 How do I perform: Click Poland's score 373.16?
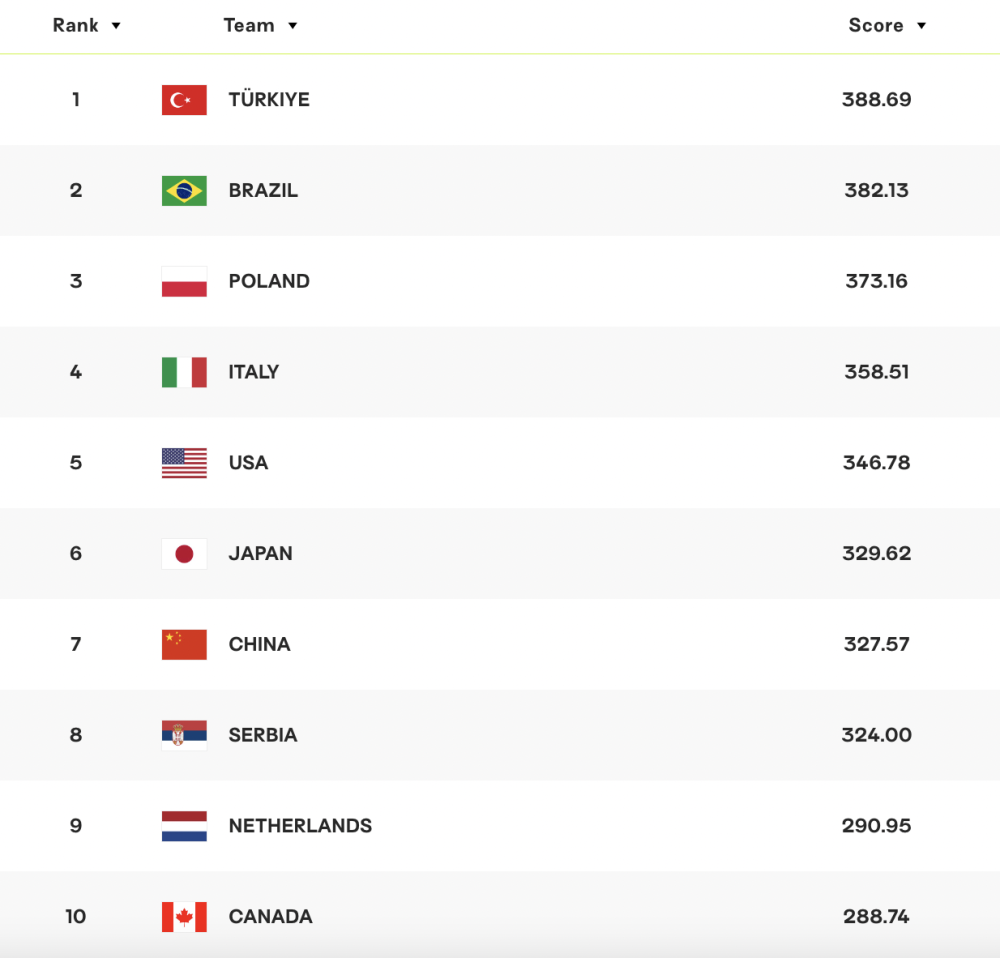tap(876, 282)
